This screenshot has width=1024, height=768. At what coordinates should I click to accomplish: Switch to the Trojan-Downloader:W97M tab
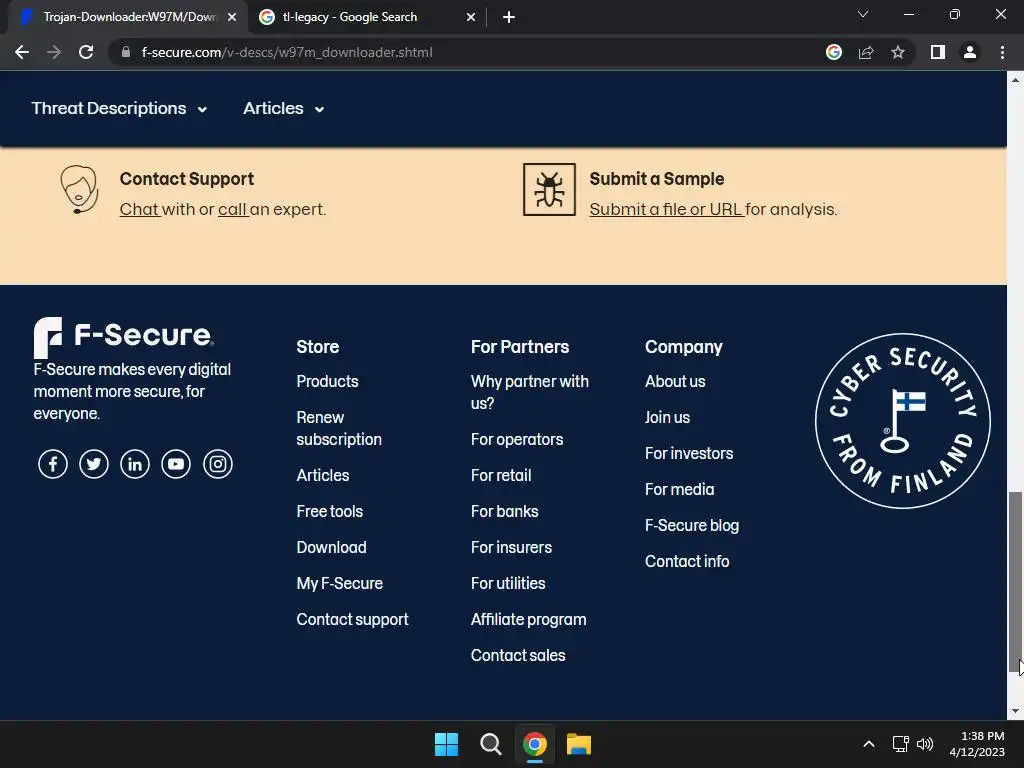(x=129, y=17)
